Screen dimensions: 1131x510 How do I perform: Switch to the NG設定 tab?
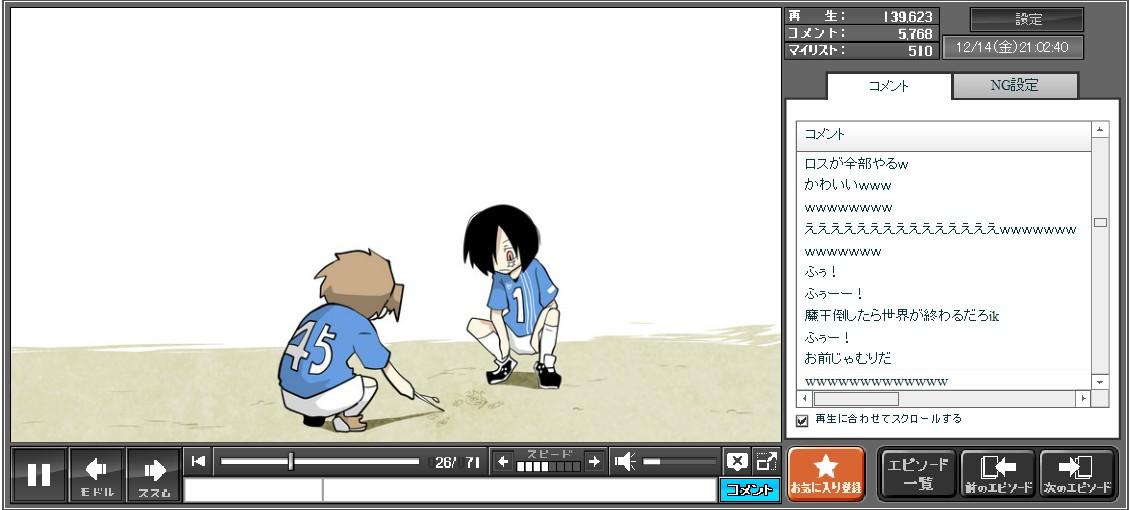1014,86
